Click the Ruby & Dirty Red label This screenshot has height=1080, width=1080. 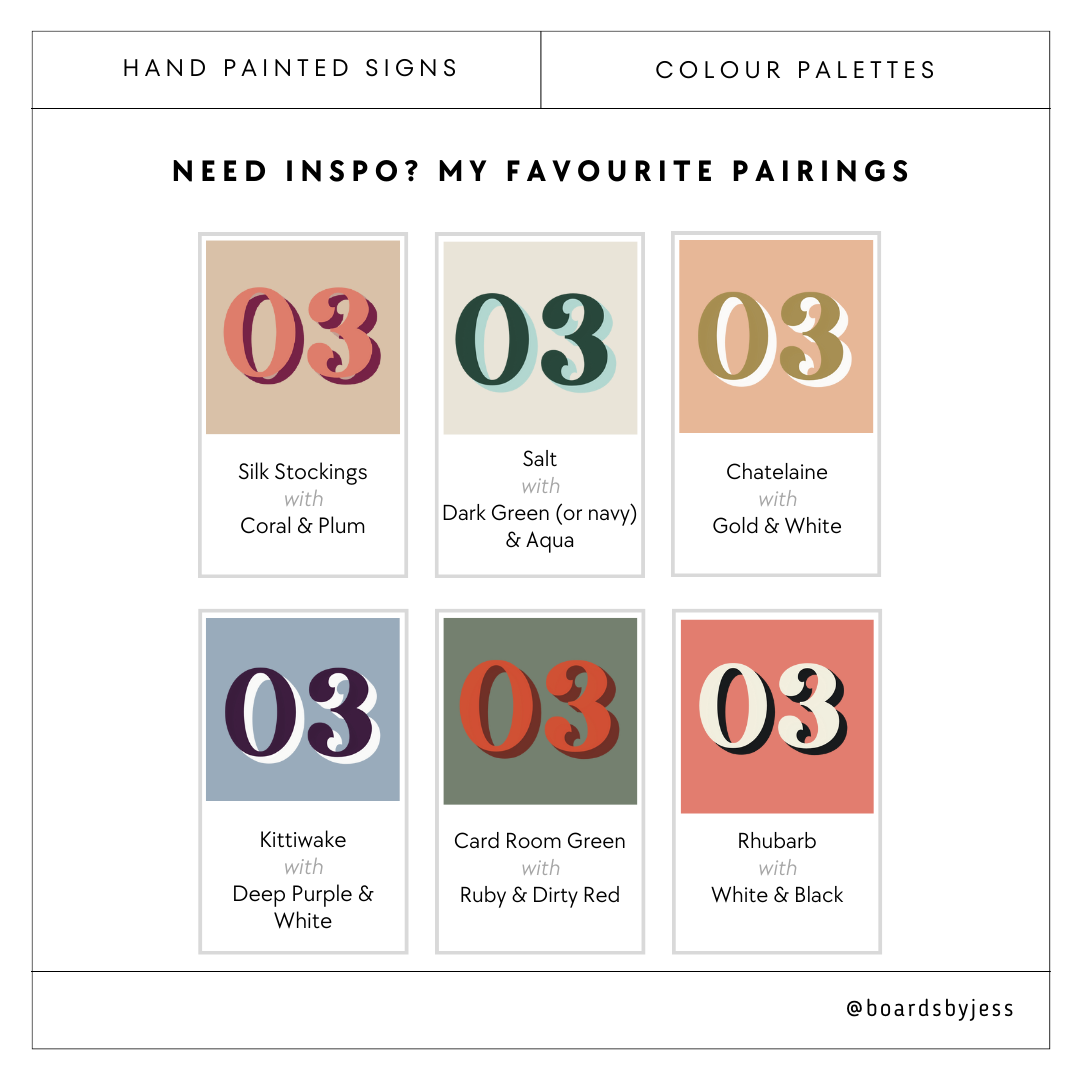540,895
